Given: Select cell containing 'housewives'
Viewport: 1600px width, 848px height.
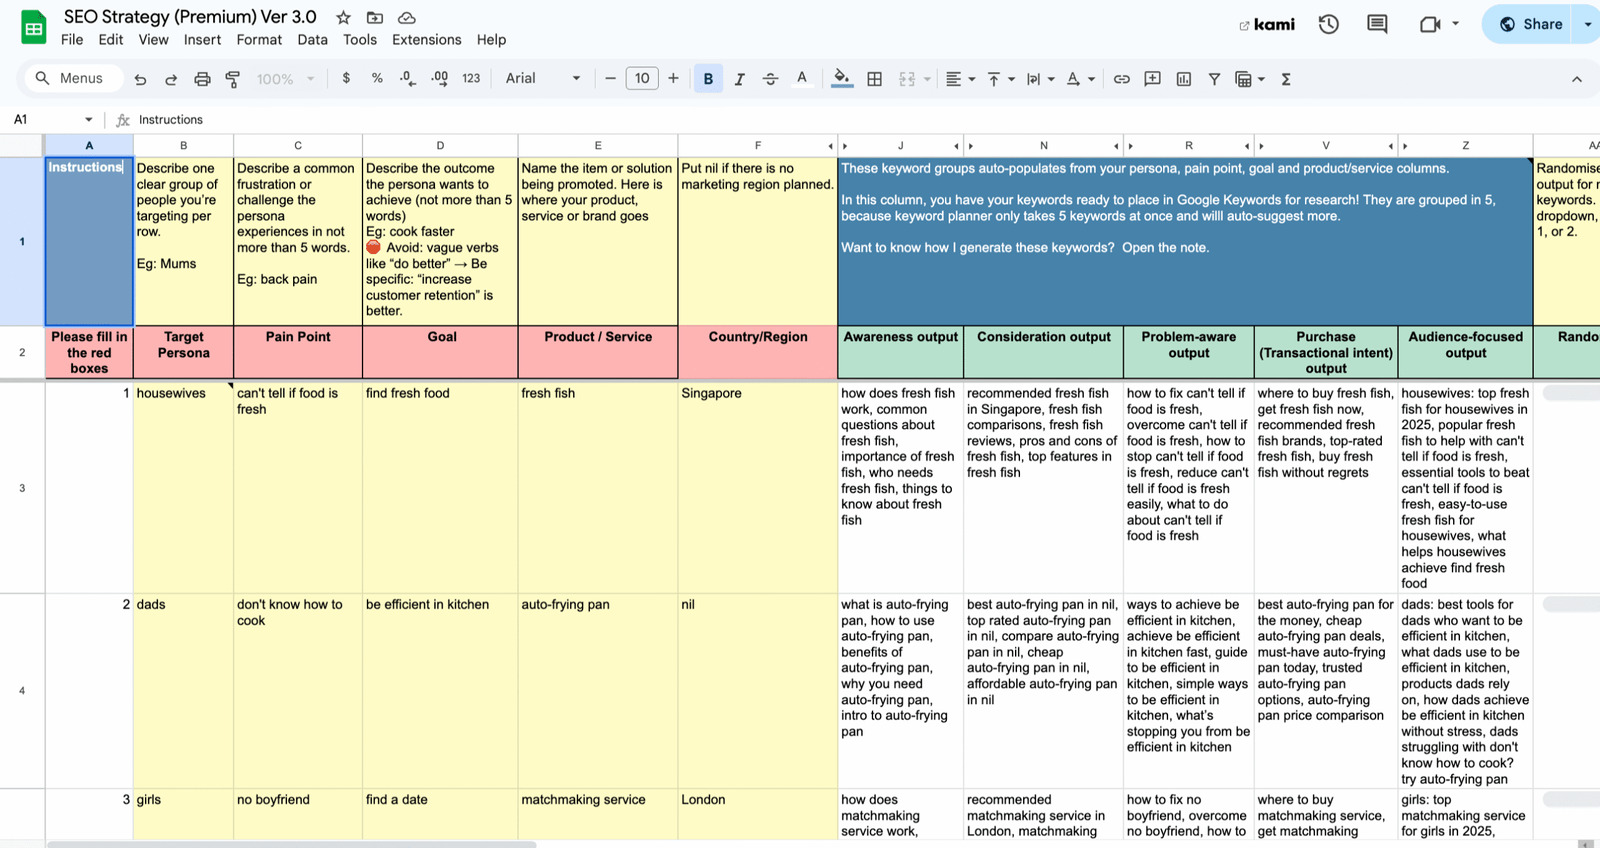Looking at the screenshot, I should [183, 488].
